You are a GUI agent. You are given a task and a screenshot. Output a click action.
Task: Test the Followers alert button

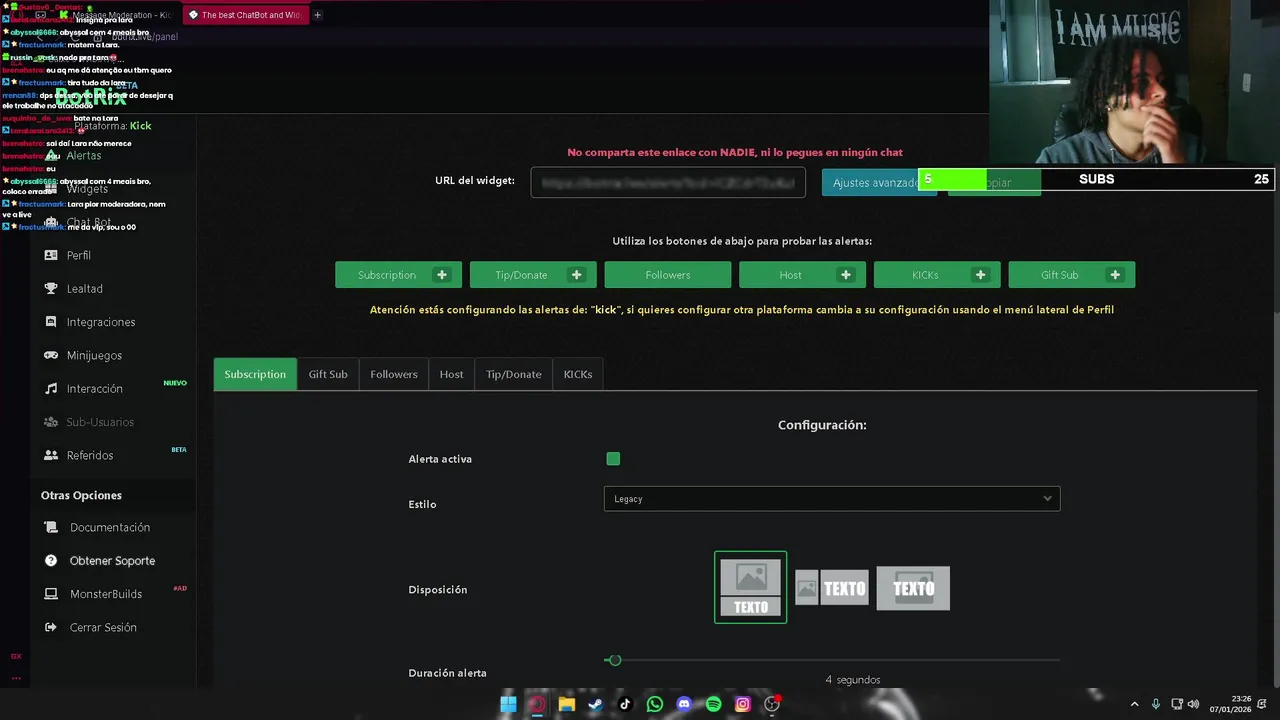(x=668, y=275)
